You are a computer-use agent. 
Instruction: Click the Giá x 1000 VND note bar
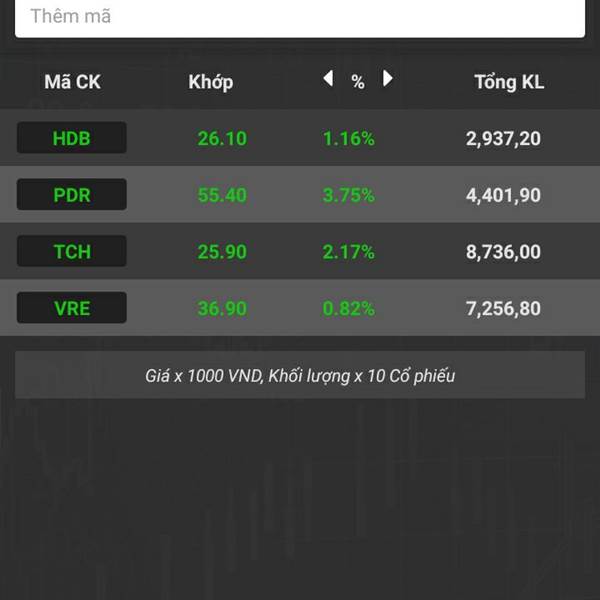[300, 375]
